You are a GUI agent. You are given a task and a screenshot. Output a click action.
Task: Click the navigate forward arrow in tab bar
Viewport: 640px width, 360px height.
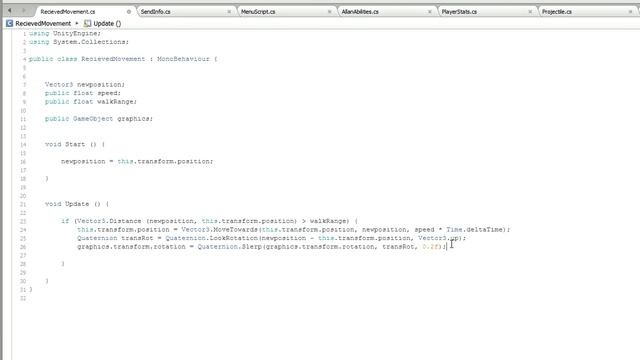point(24,11)
